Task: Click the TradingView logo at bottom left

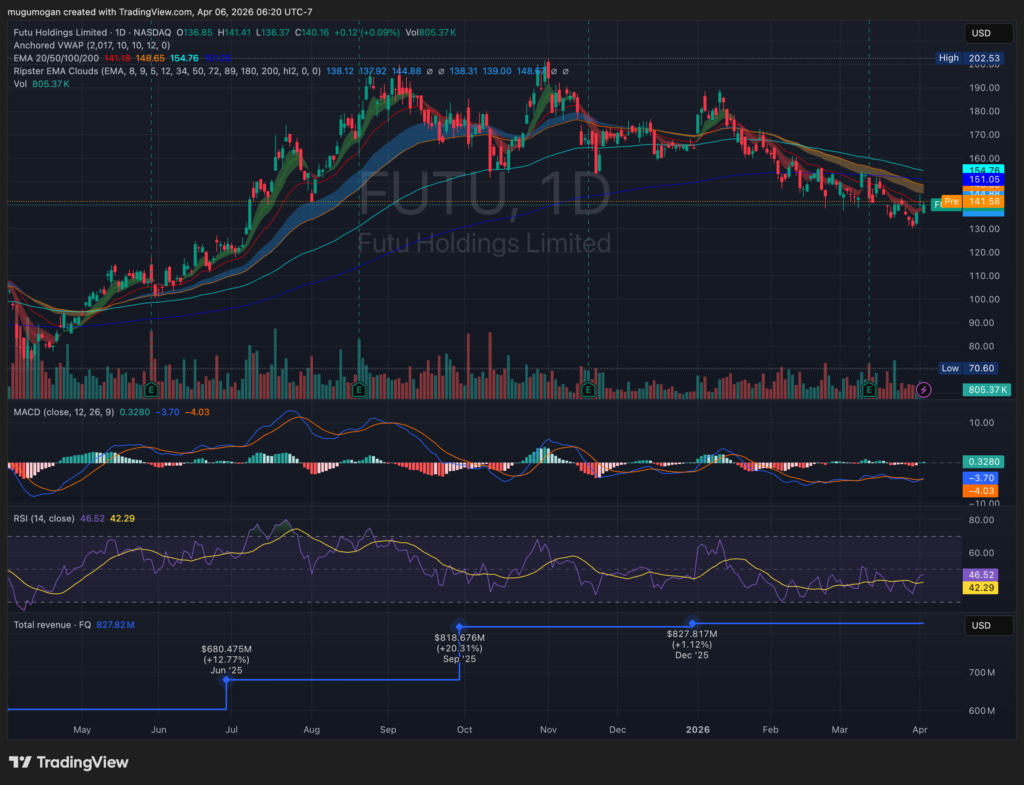Action: click(69, 762)
